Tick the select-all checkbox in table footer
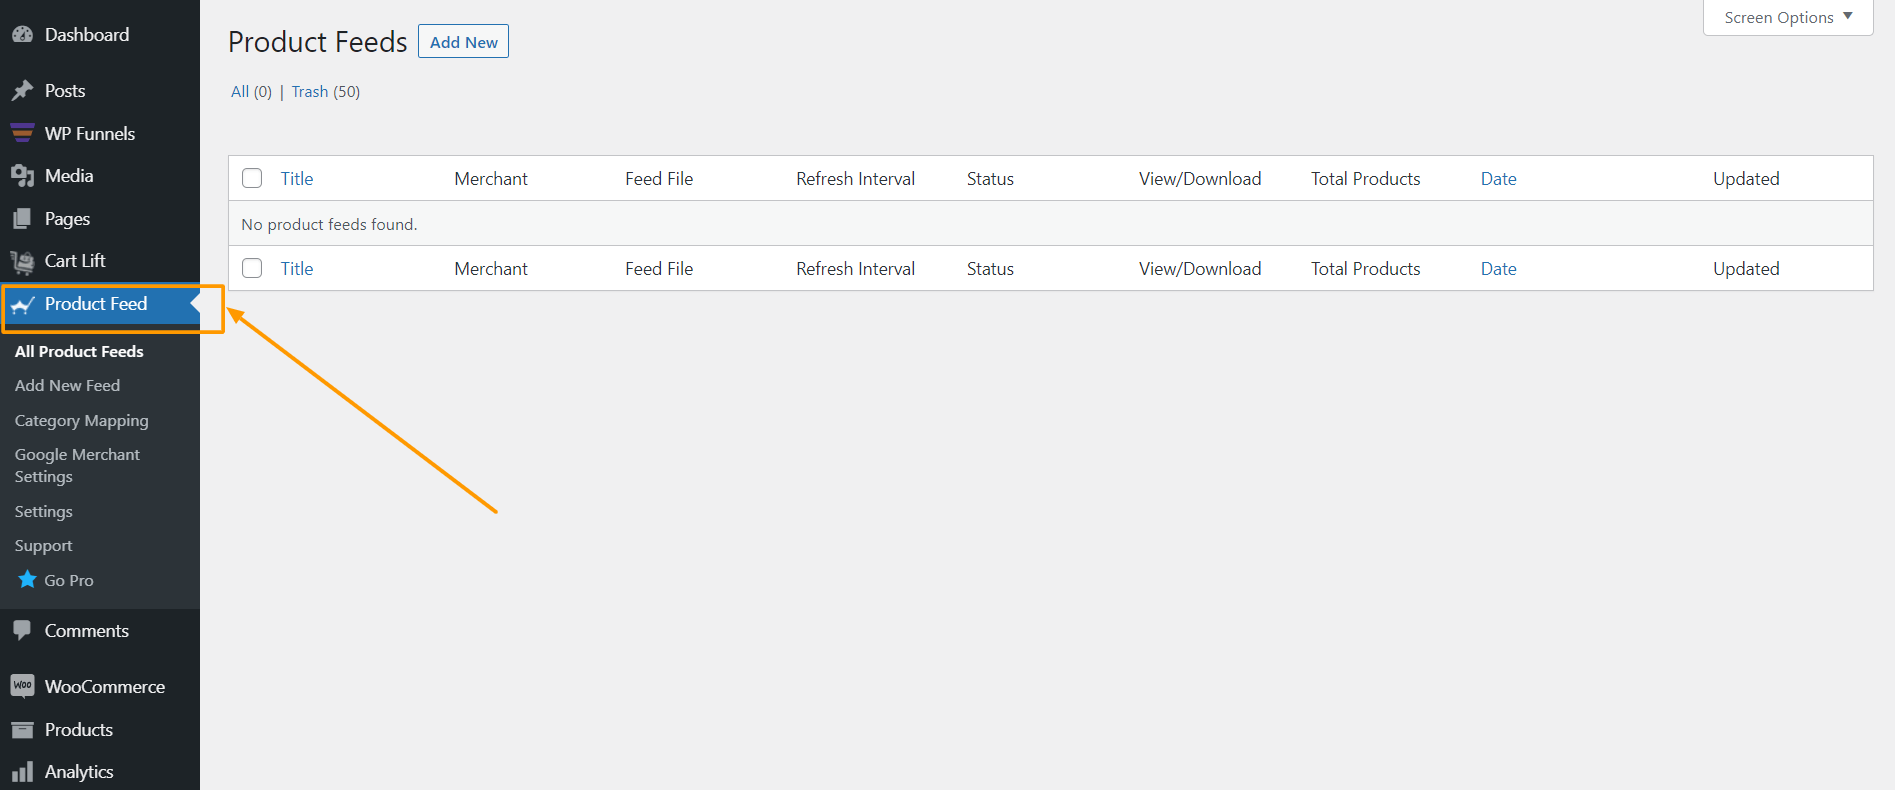Image resolution: width=1895 pixels, height=790 pixels. coord(252,268)
